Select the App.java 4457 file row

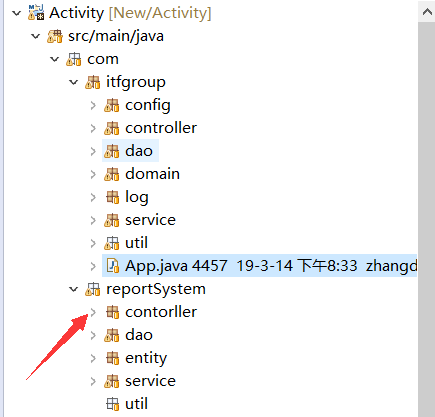tap(259, 266)
